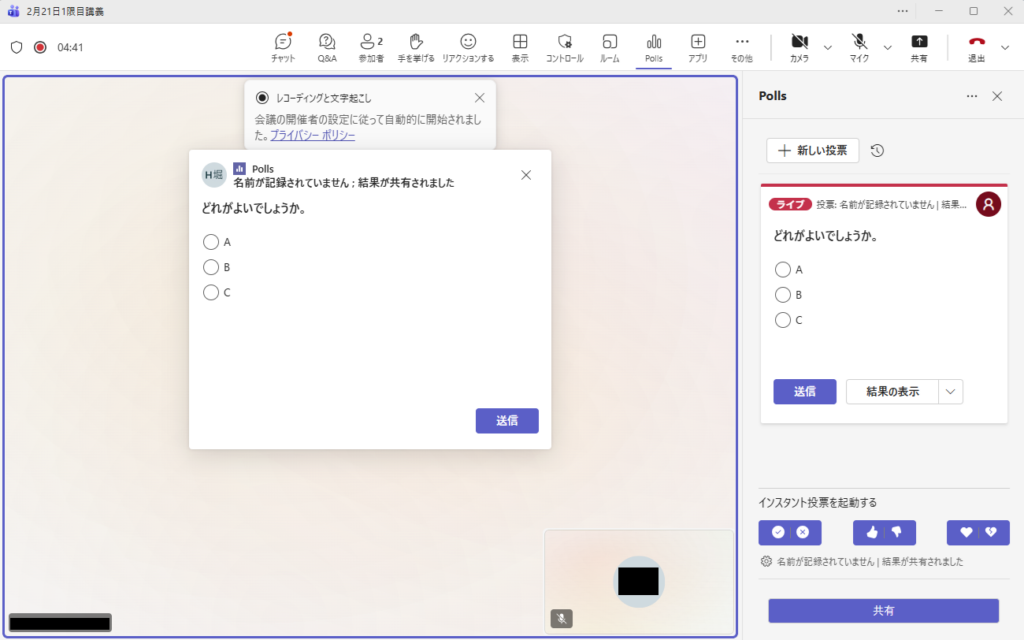The width and height of the screenshot is (1024, 640).
Task: Expand the 結果の表示 dropdown arrow
Action: (950, 392)
